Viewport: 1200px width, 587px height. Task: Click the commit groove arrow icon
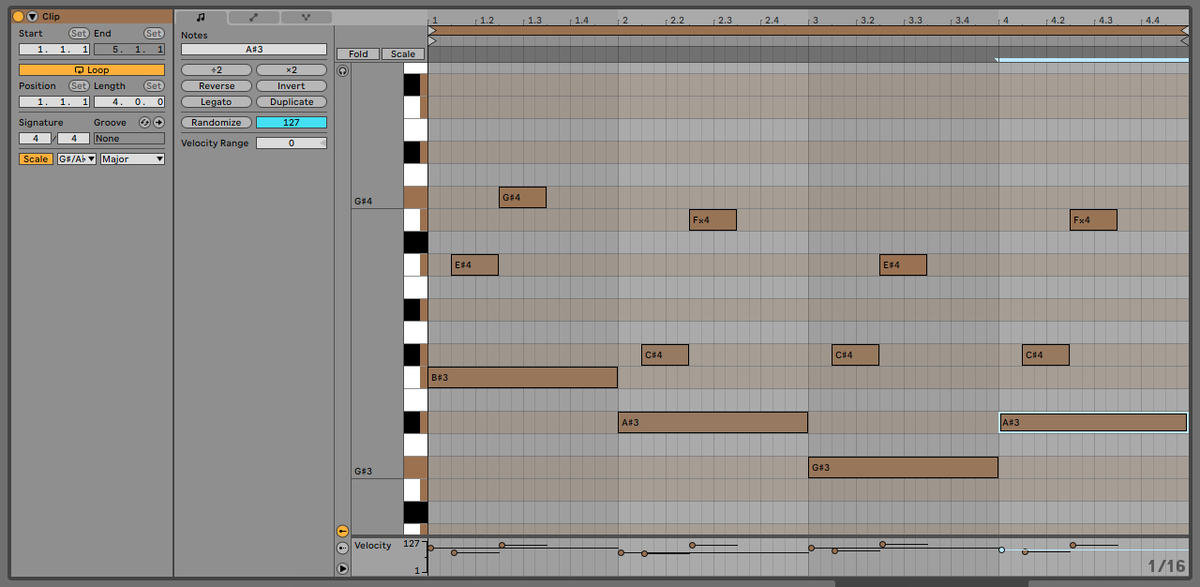point(158,122)
